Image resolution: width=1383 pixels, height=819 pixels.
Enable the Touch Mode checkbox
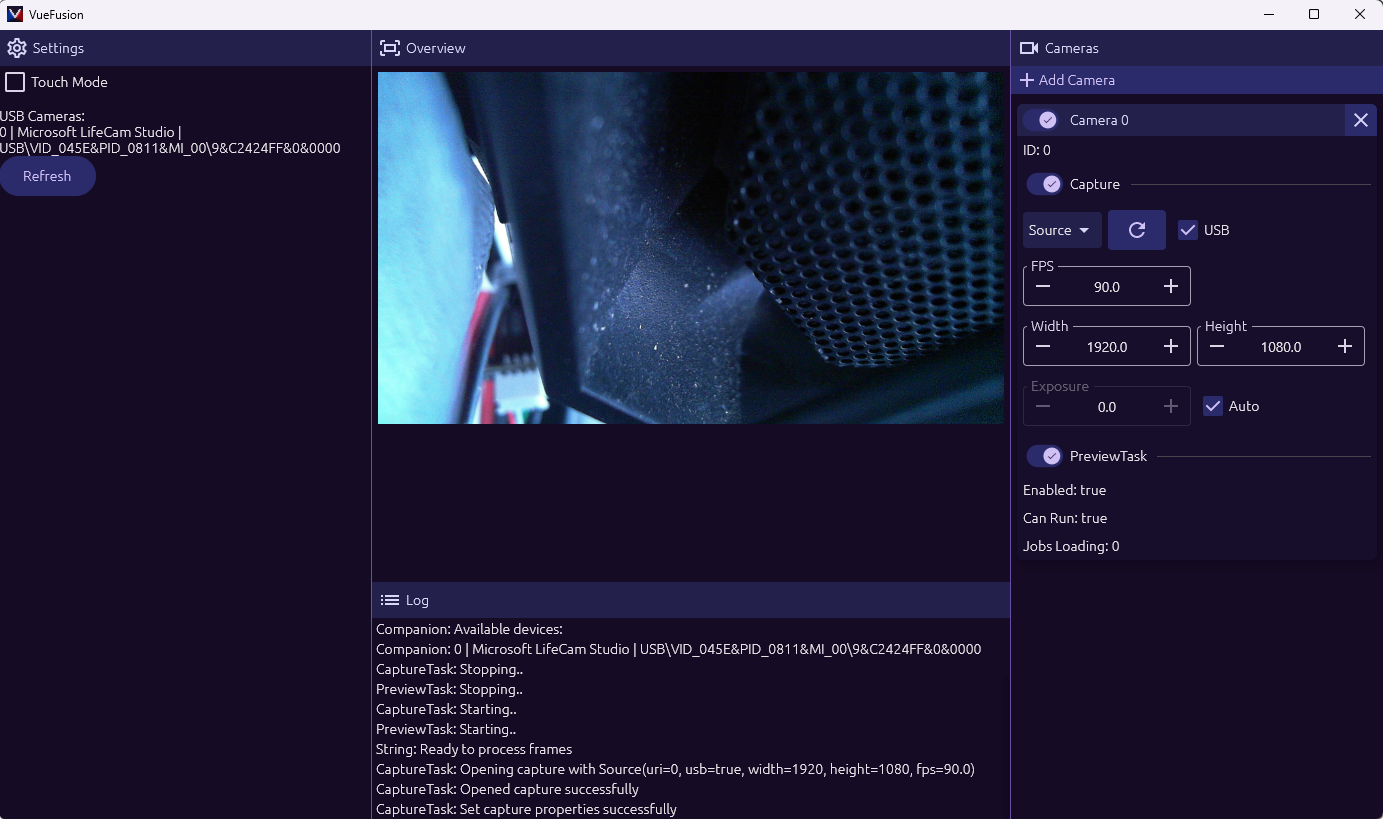(x=15, y=82)
